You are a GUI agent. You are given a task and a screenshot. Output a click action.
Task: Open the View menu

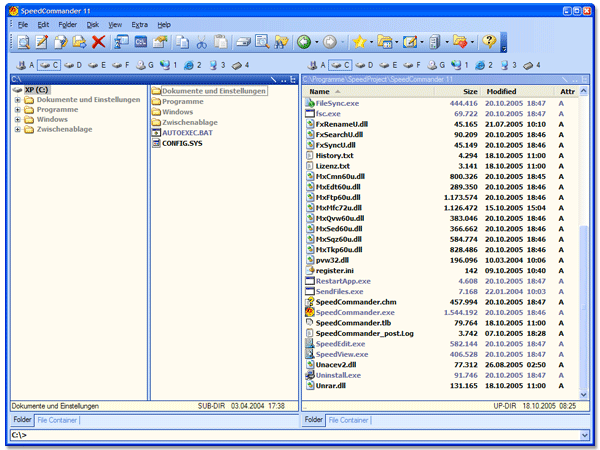pyautogui.click(x=115, y=25)
